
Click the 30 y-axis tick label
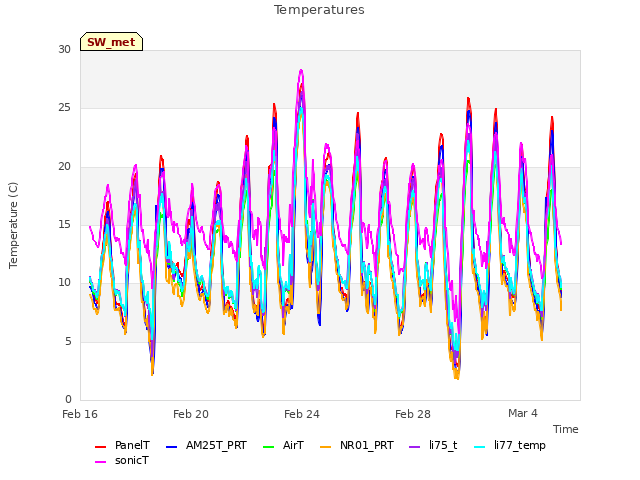64,49
